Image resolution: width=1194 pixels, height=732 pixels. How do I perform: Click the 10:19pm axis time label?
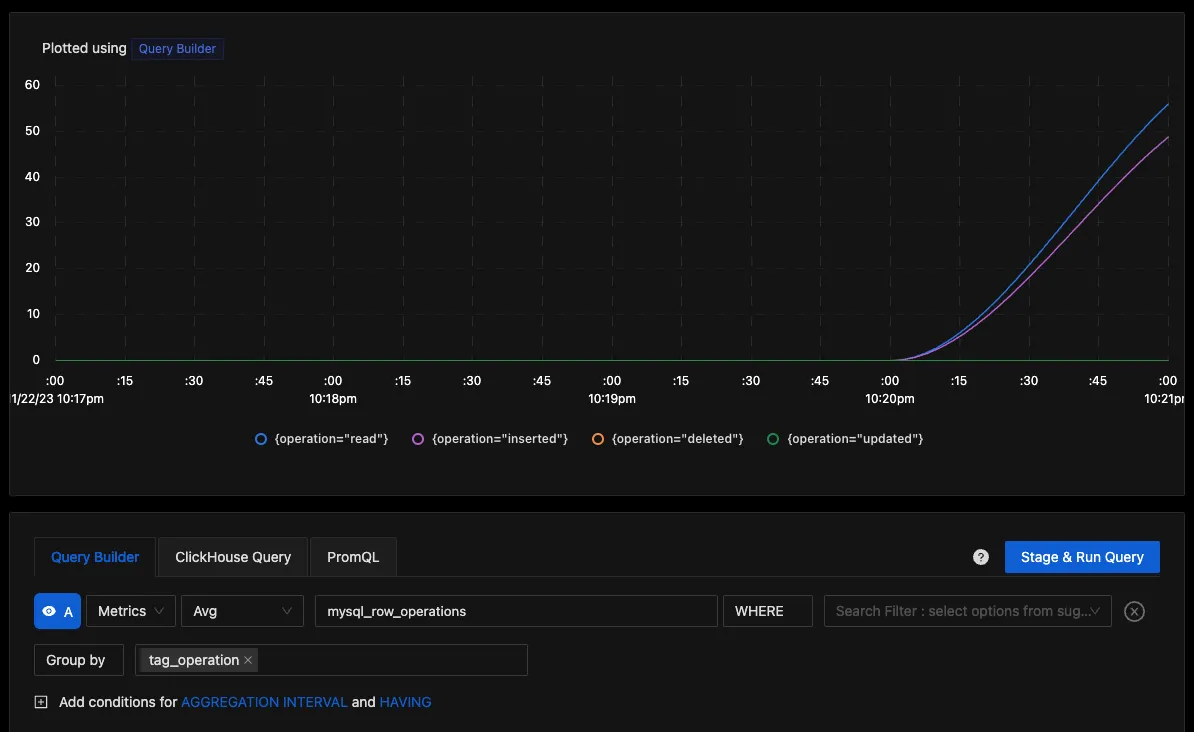[611, 398]
